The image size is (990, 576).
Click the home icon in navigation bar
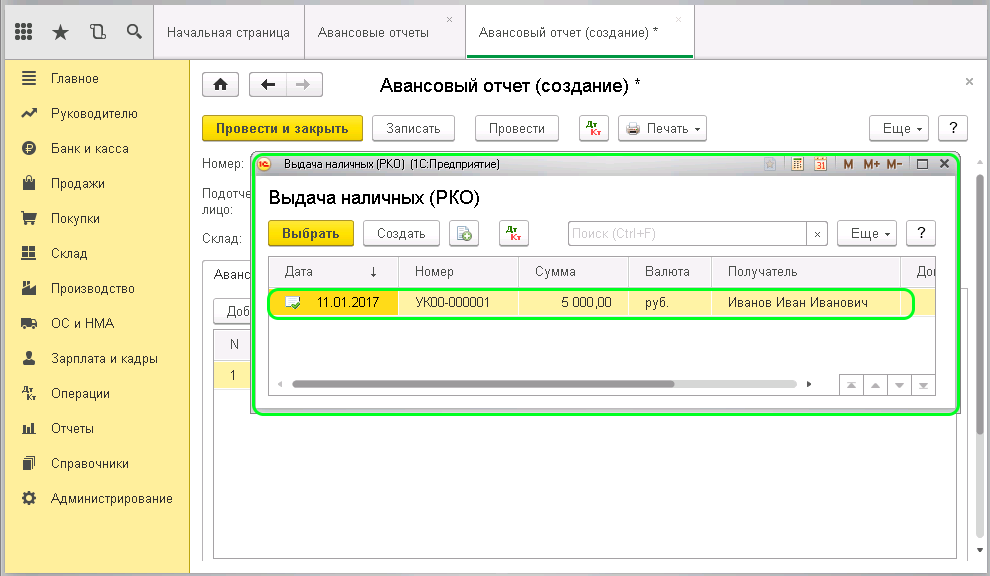click(220, 84)
